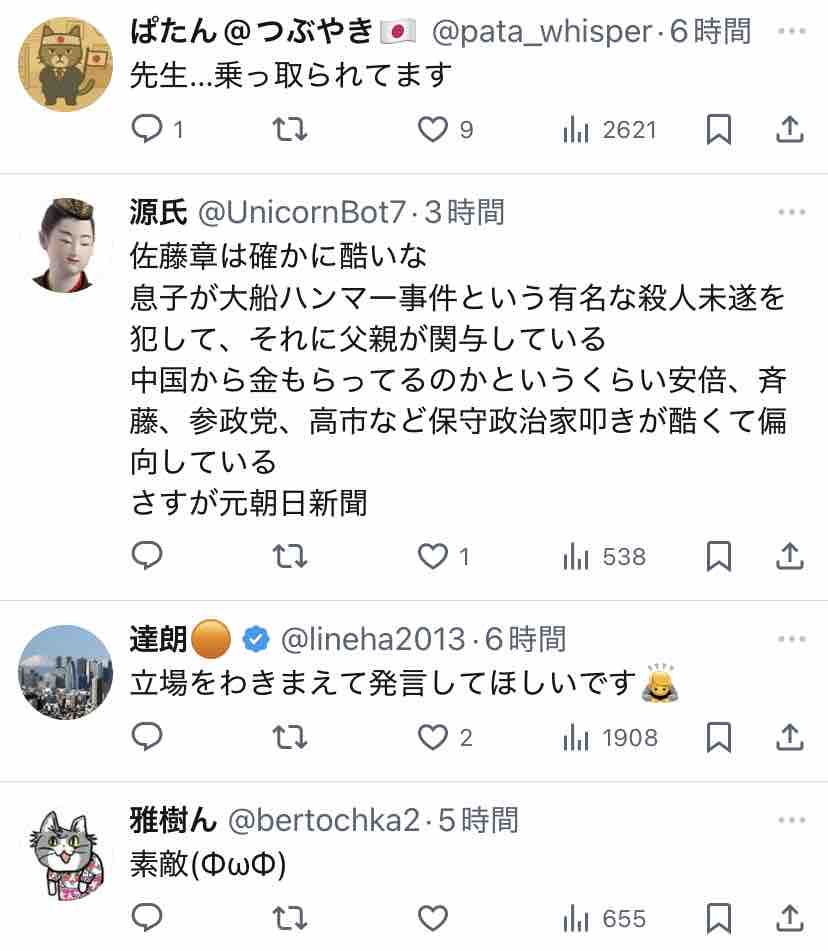The width and height of the screenshot is (828, 951).
Task: Like the tweet with 9 likes
Action: [x=433, y=129]
